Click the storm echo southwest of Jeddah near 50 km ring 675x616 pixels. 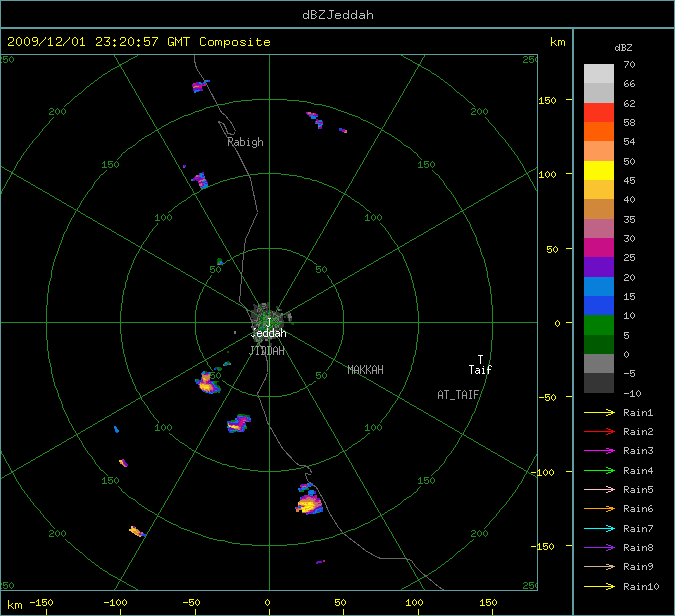coord(208,383)
